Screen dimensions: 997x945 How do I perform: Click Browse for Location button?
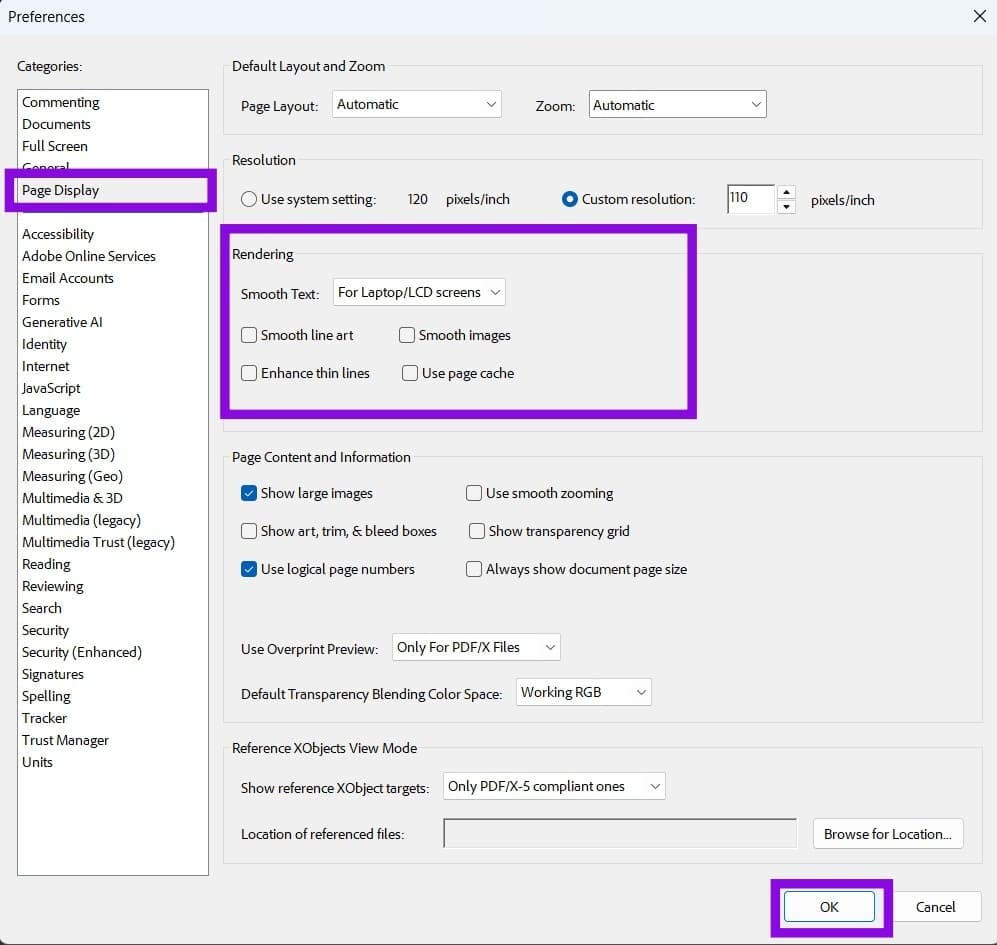[888, 834]
